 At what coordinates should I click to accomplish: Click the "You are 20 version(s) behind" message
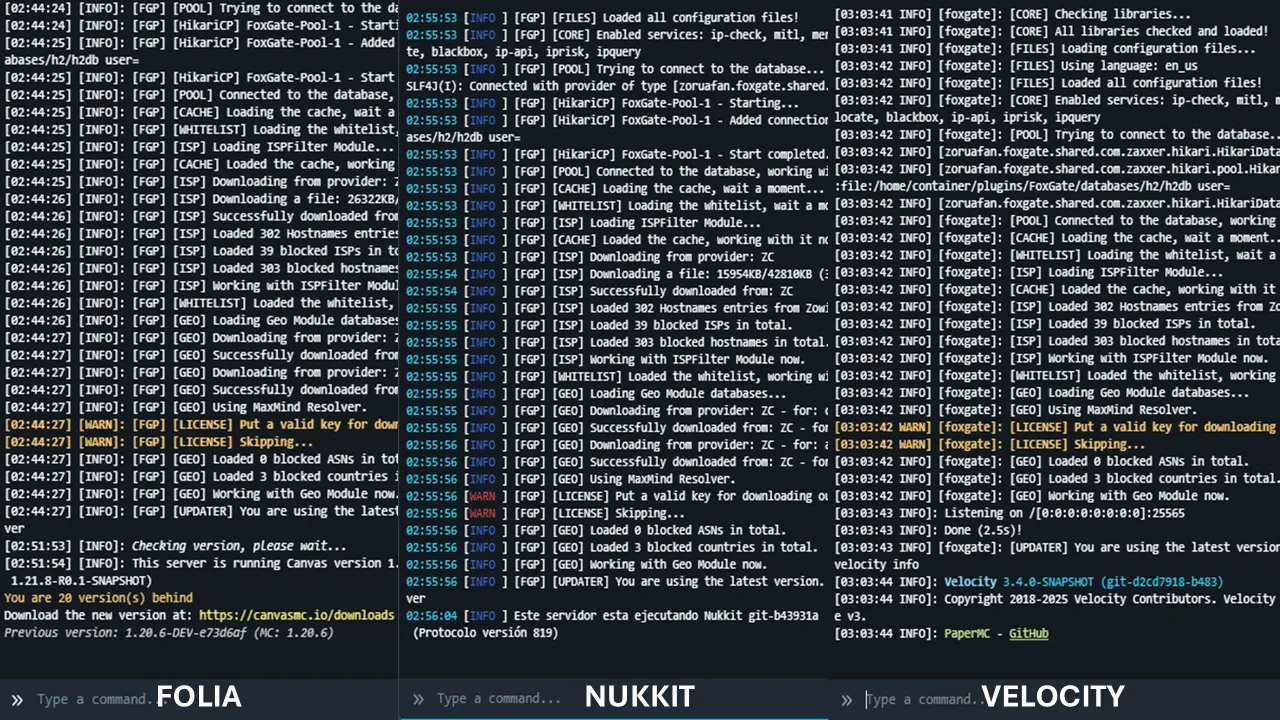point(98,598)
